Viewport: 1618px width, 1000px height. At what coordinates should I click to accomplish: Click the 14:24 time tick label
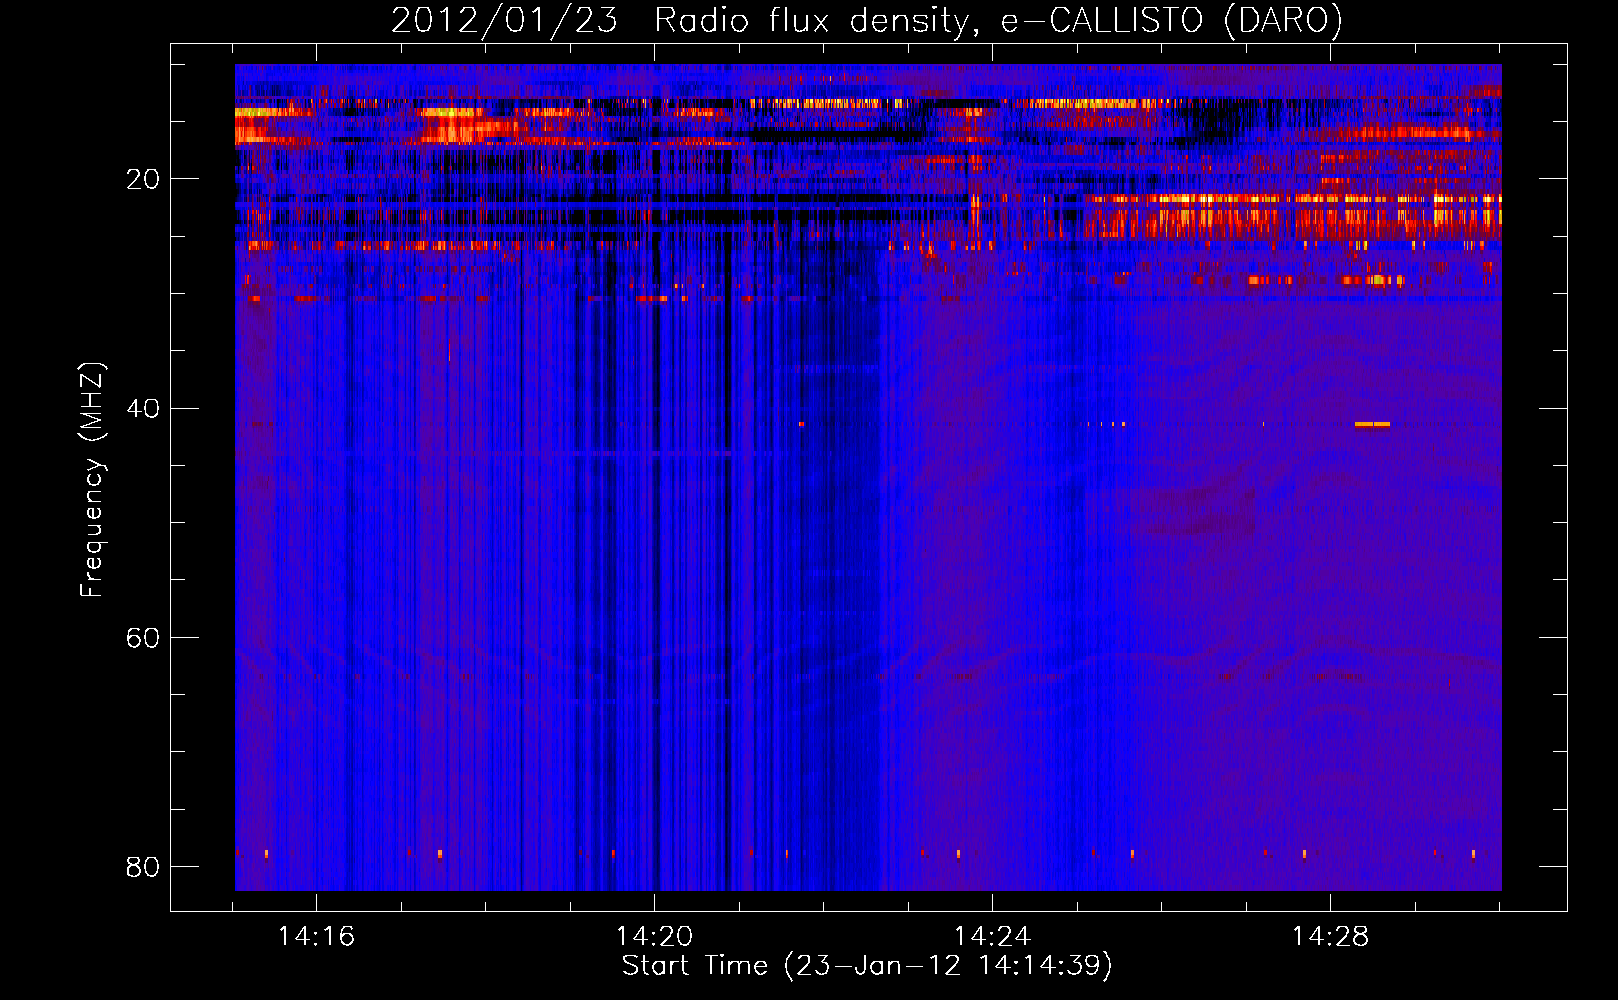(x=992, y=937)
